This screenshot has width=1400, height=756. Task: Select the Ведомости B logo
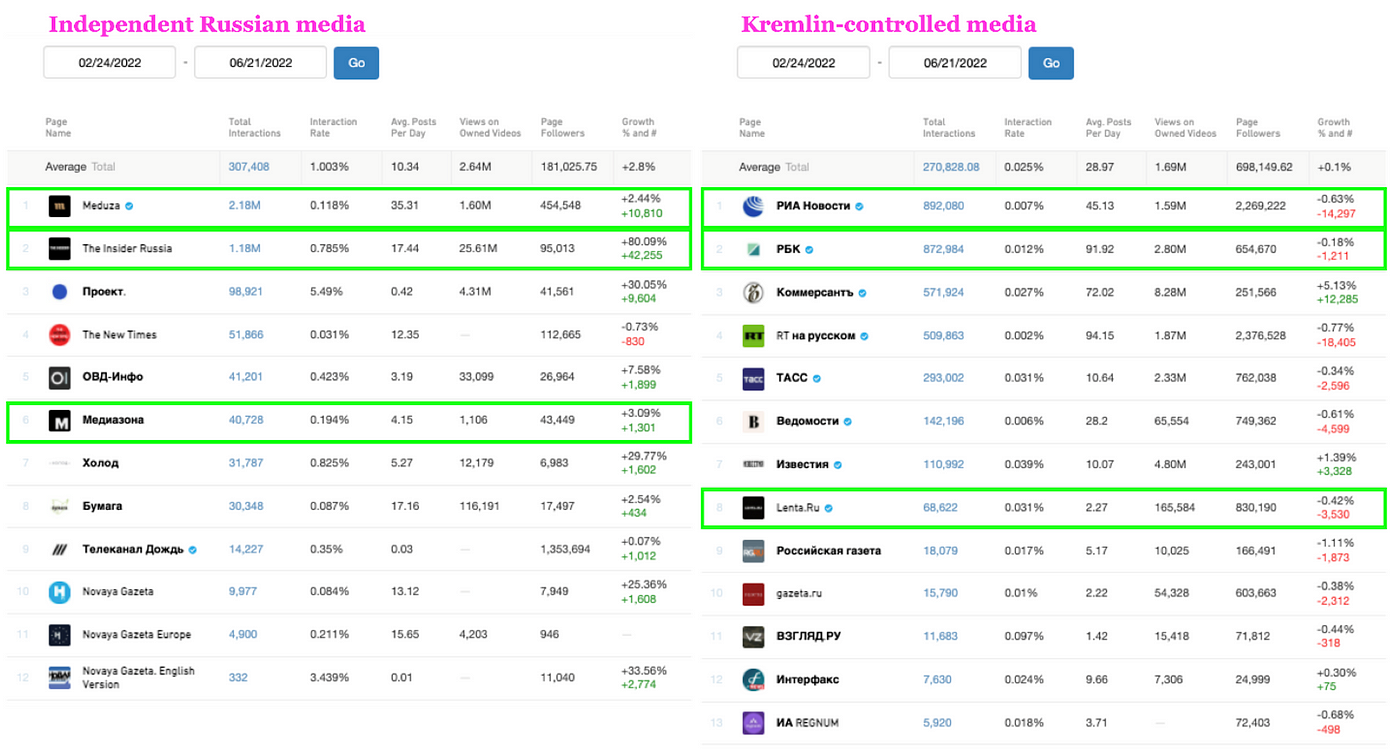tap(754, 422)
